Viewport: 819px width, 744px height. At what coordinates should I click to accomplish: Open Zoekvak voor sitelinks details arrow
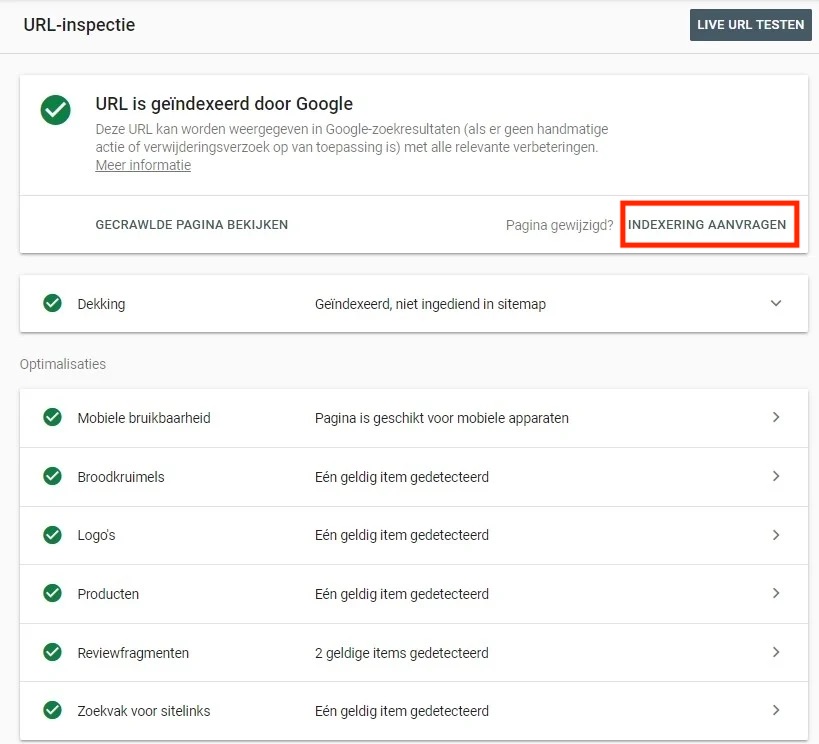point(776,710)
